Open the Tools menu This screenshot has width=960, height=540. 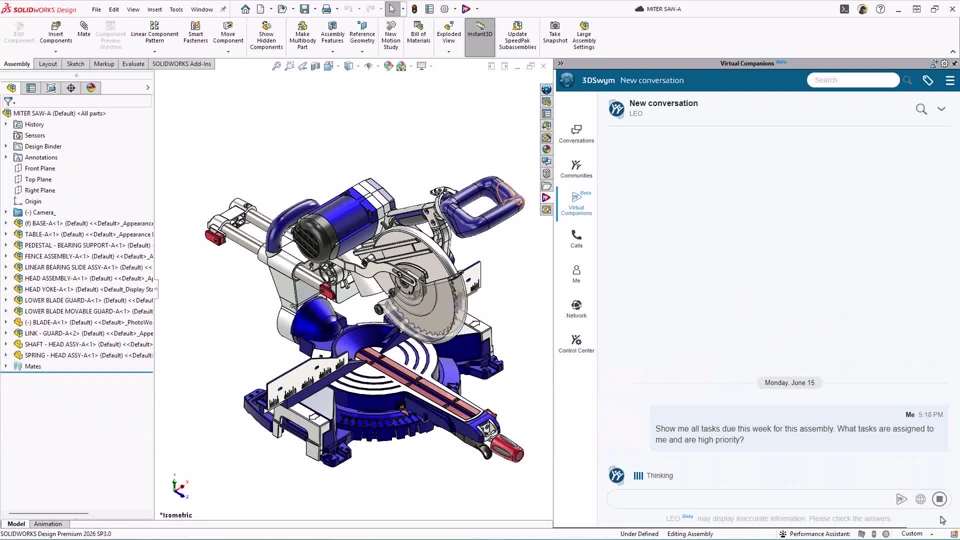[176, 9]
